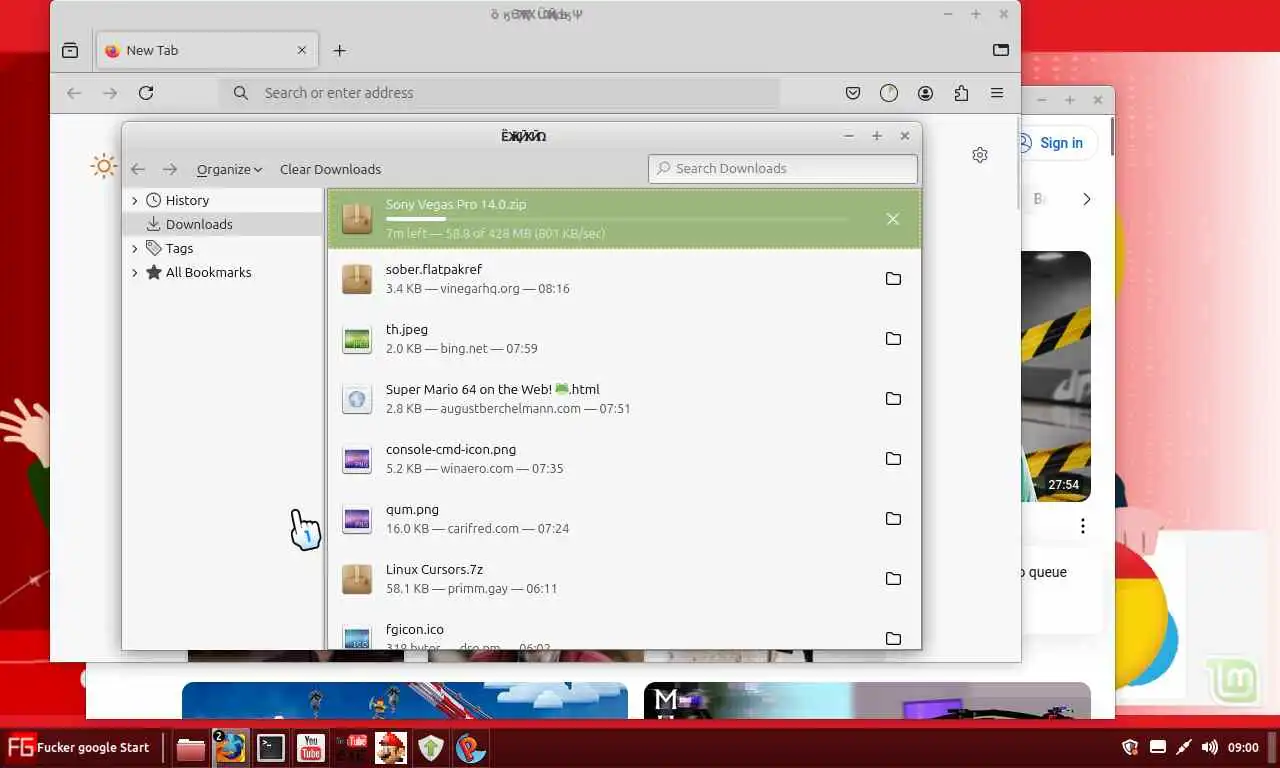Open Fucker google Start menu
The width and height of the screenshot is (1280, 768).
point(78,747)
